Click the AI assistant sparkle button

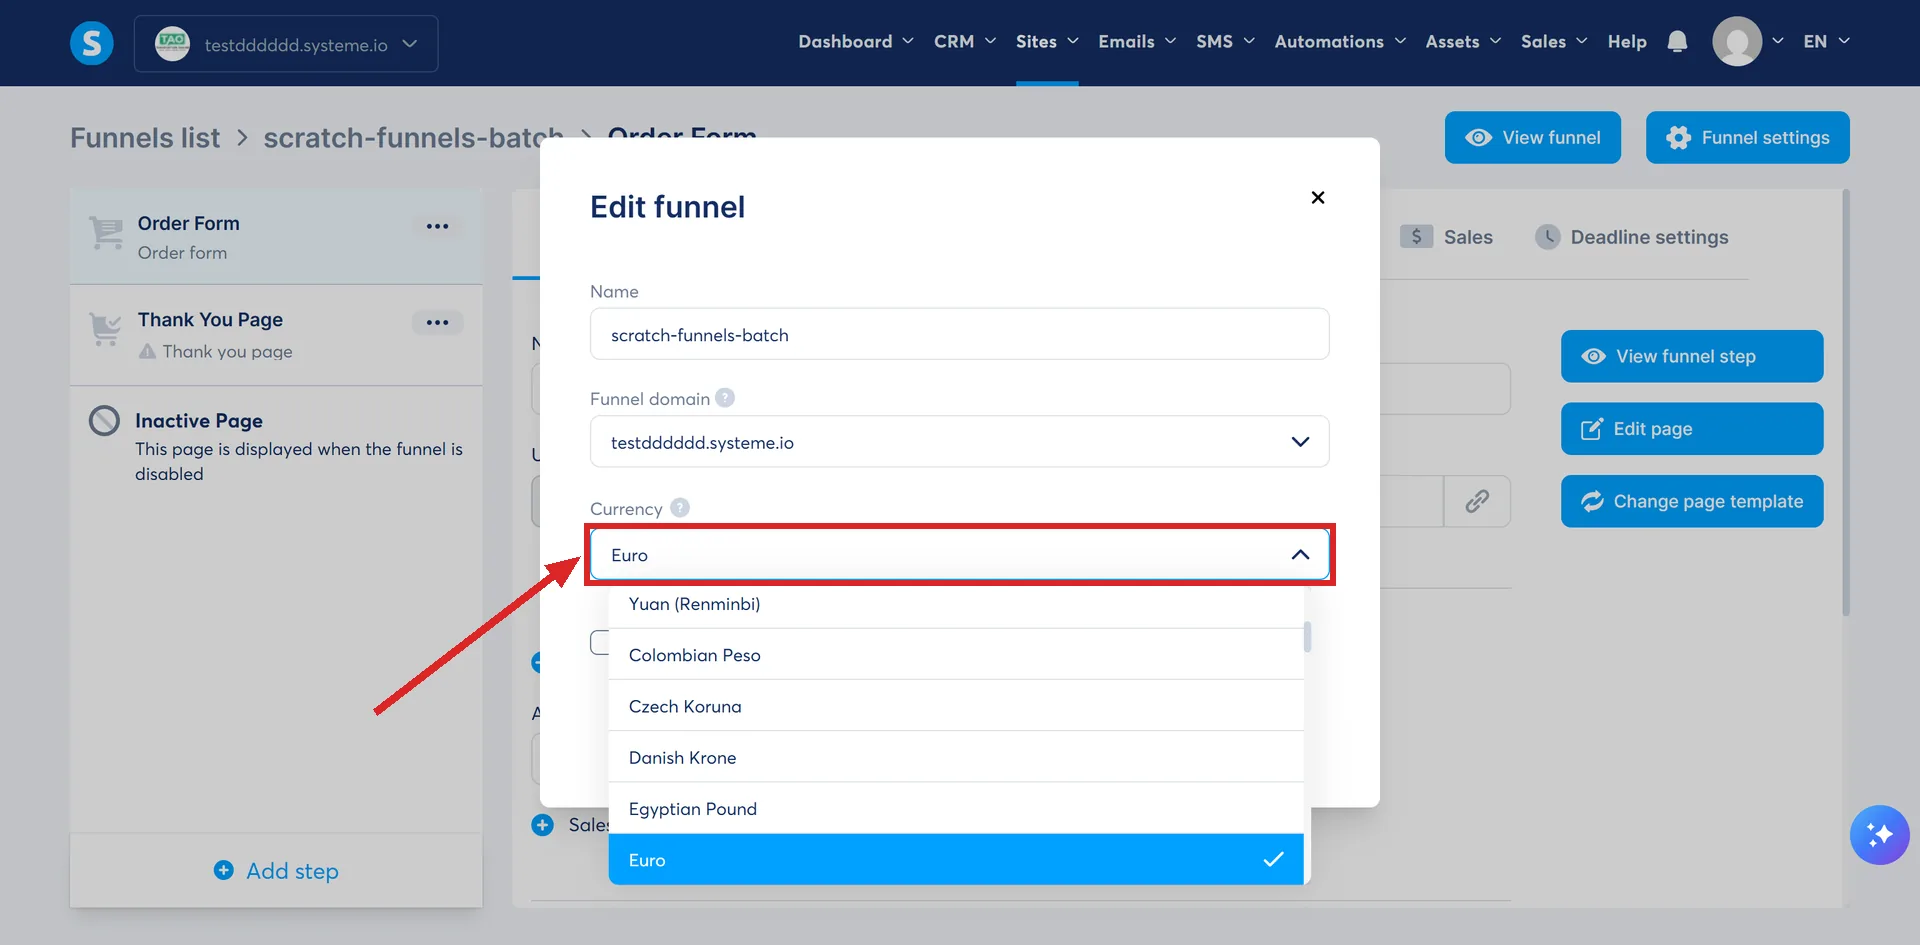1879,834
